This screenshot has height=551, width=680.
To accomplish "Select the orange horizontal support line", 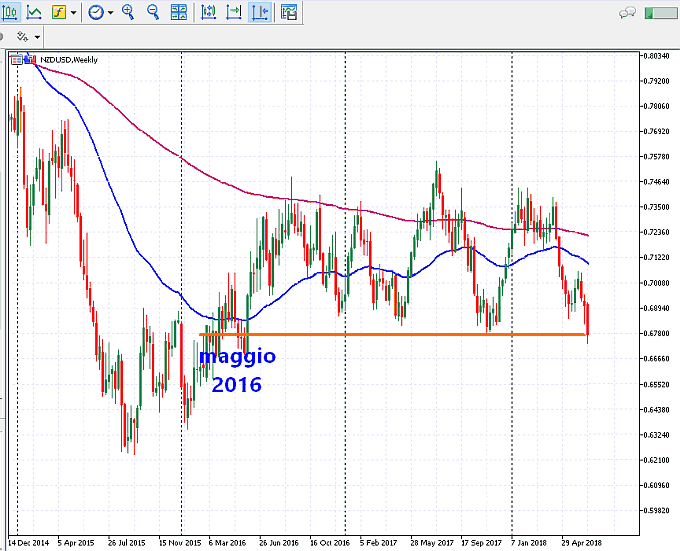I will [400, 334].
